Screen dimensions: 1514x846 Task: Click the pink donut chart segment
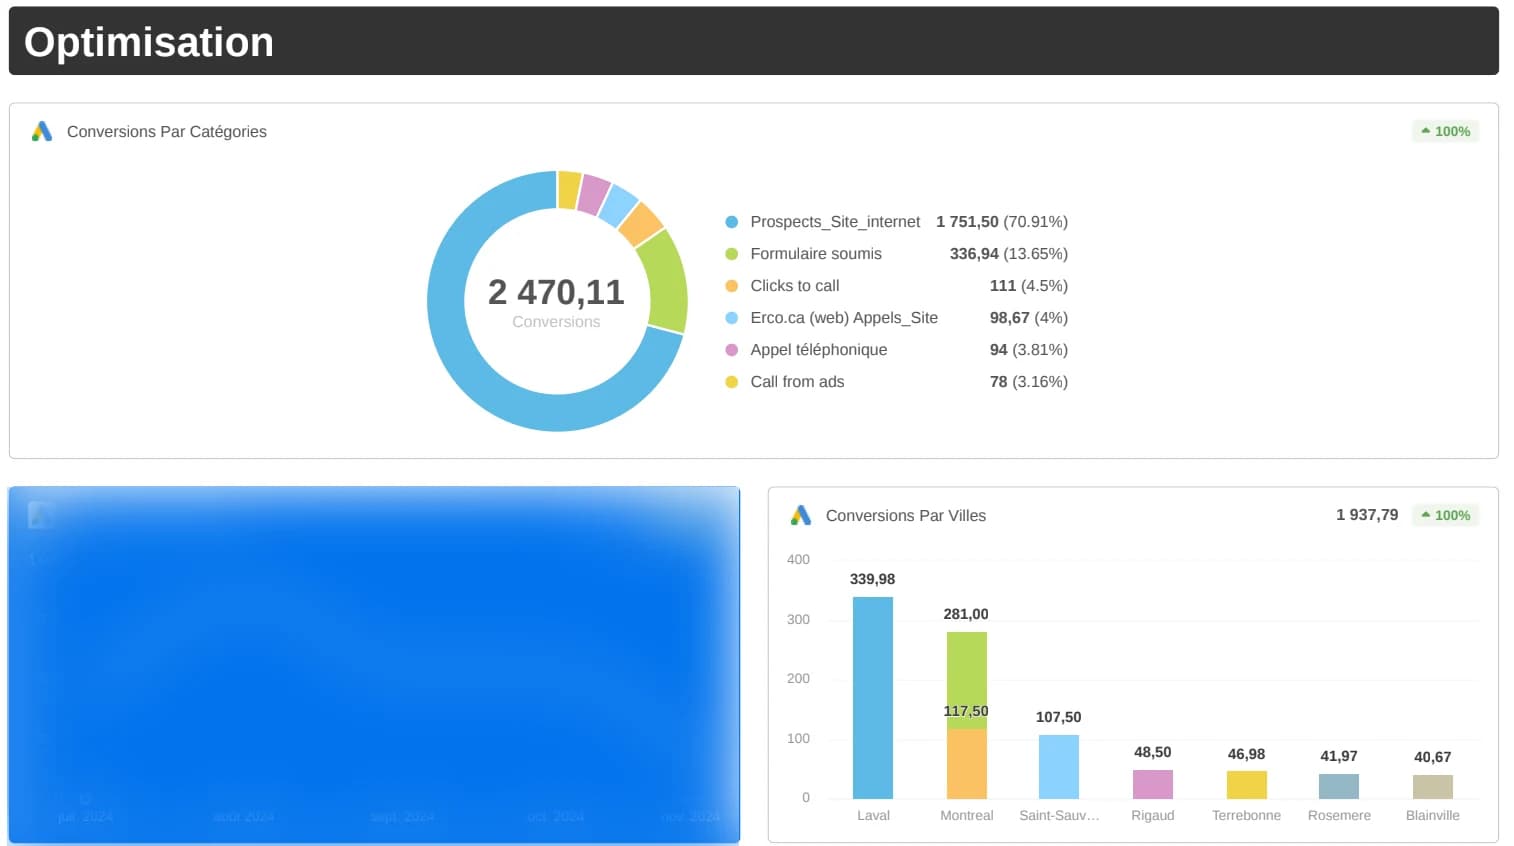tap(594, 194)
